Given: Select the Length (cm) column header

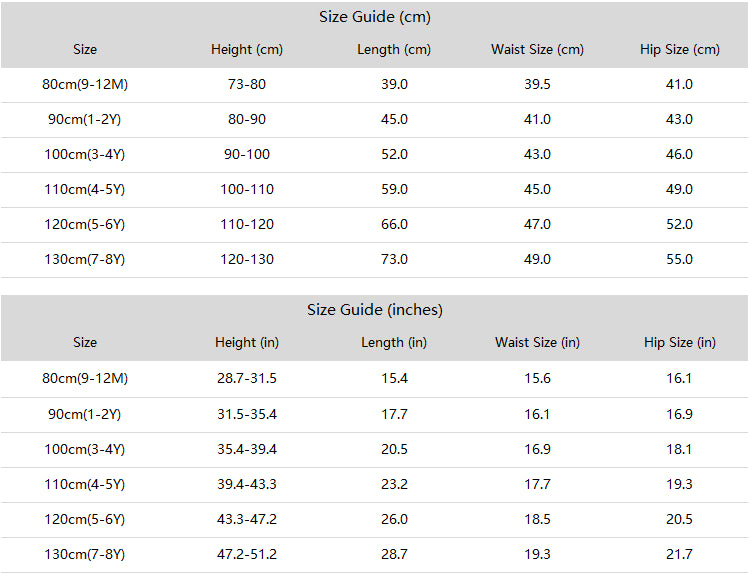Looking at the screenshot, I should [394, 49].
